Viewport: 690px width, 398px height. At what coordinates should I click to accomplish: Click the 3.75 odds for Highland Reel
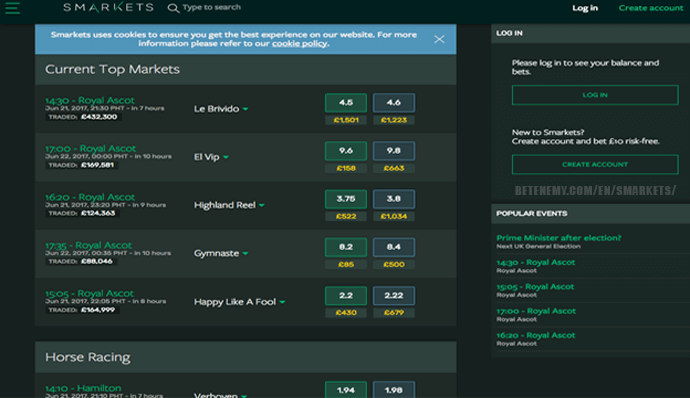(346, 199)
